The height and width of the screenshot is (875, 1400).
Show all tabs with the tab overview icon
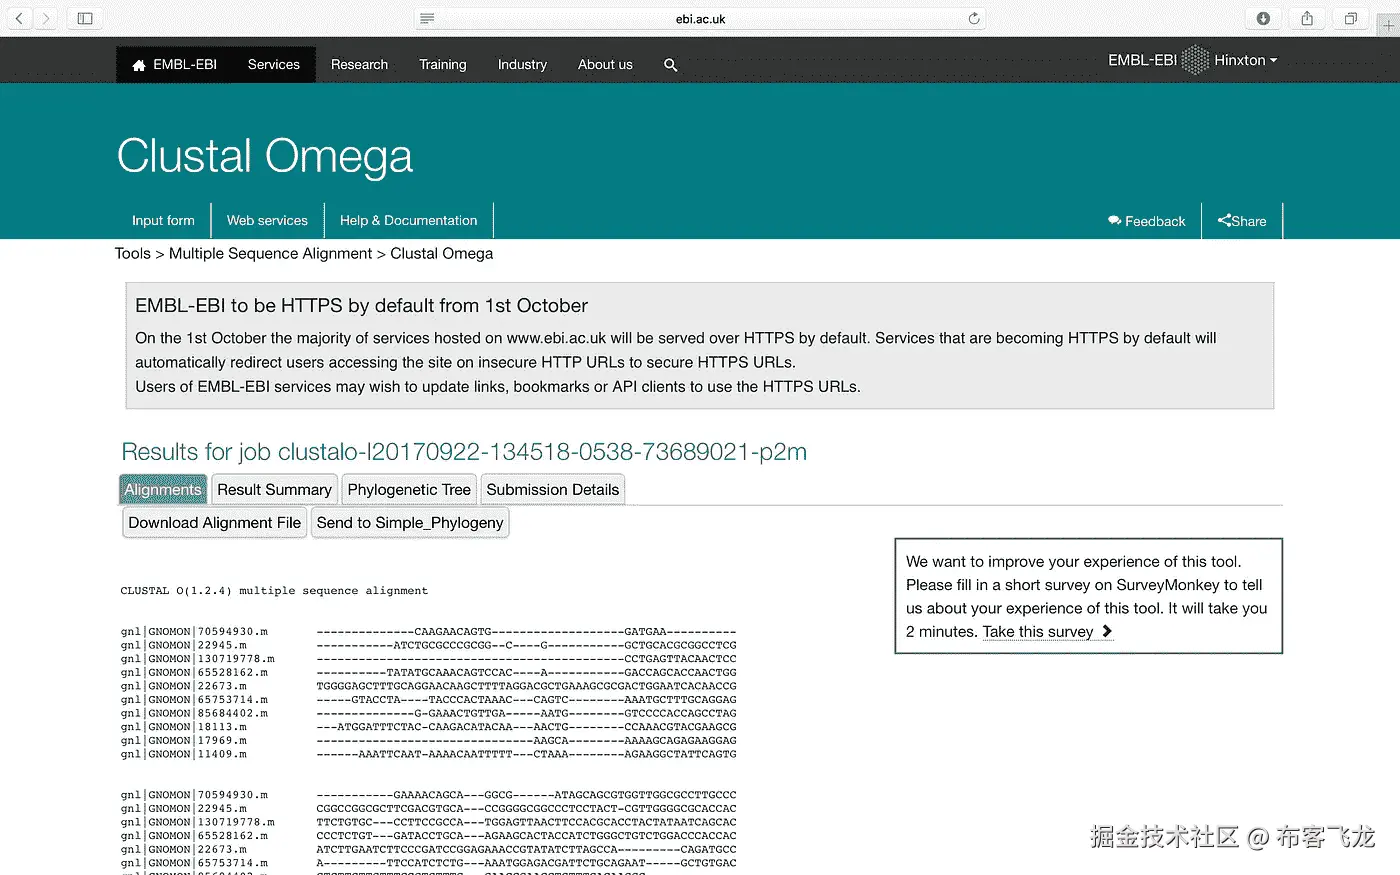(x=1351, y=18)
